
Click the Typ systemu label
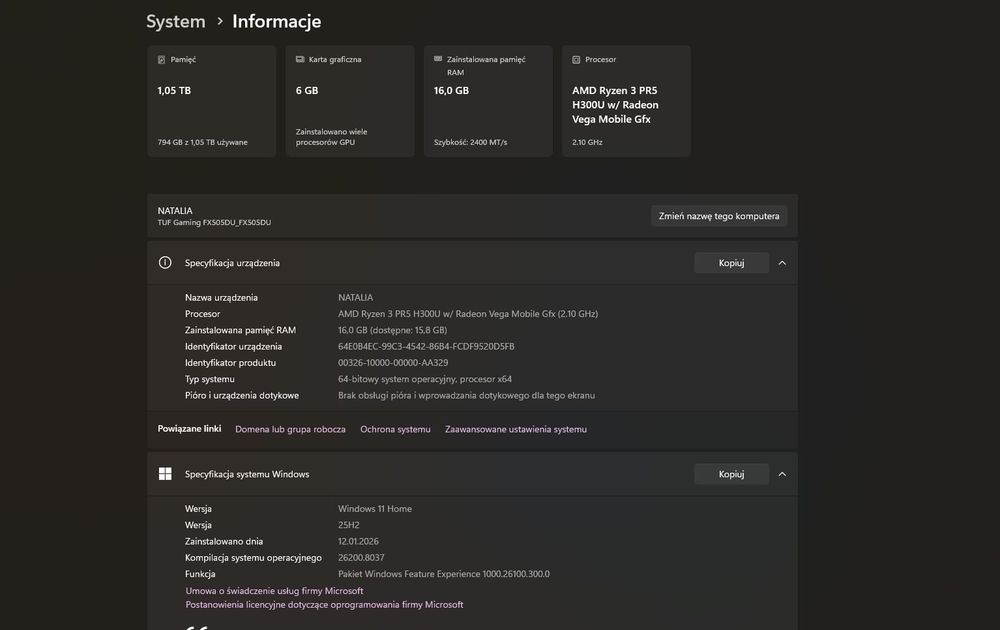click(x=210, y=379)
